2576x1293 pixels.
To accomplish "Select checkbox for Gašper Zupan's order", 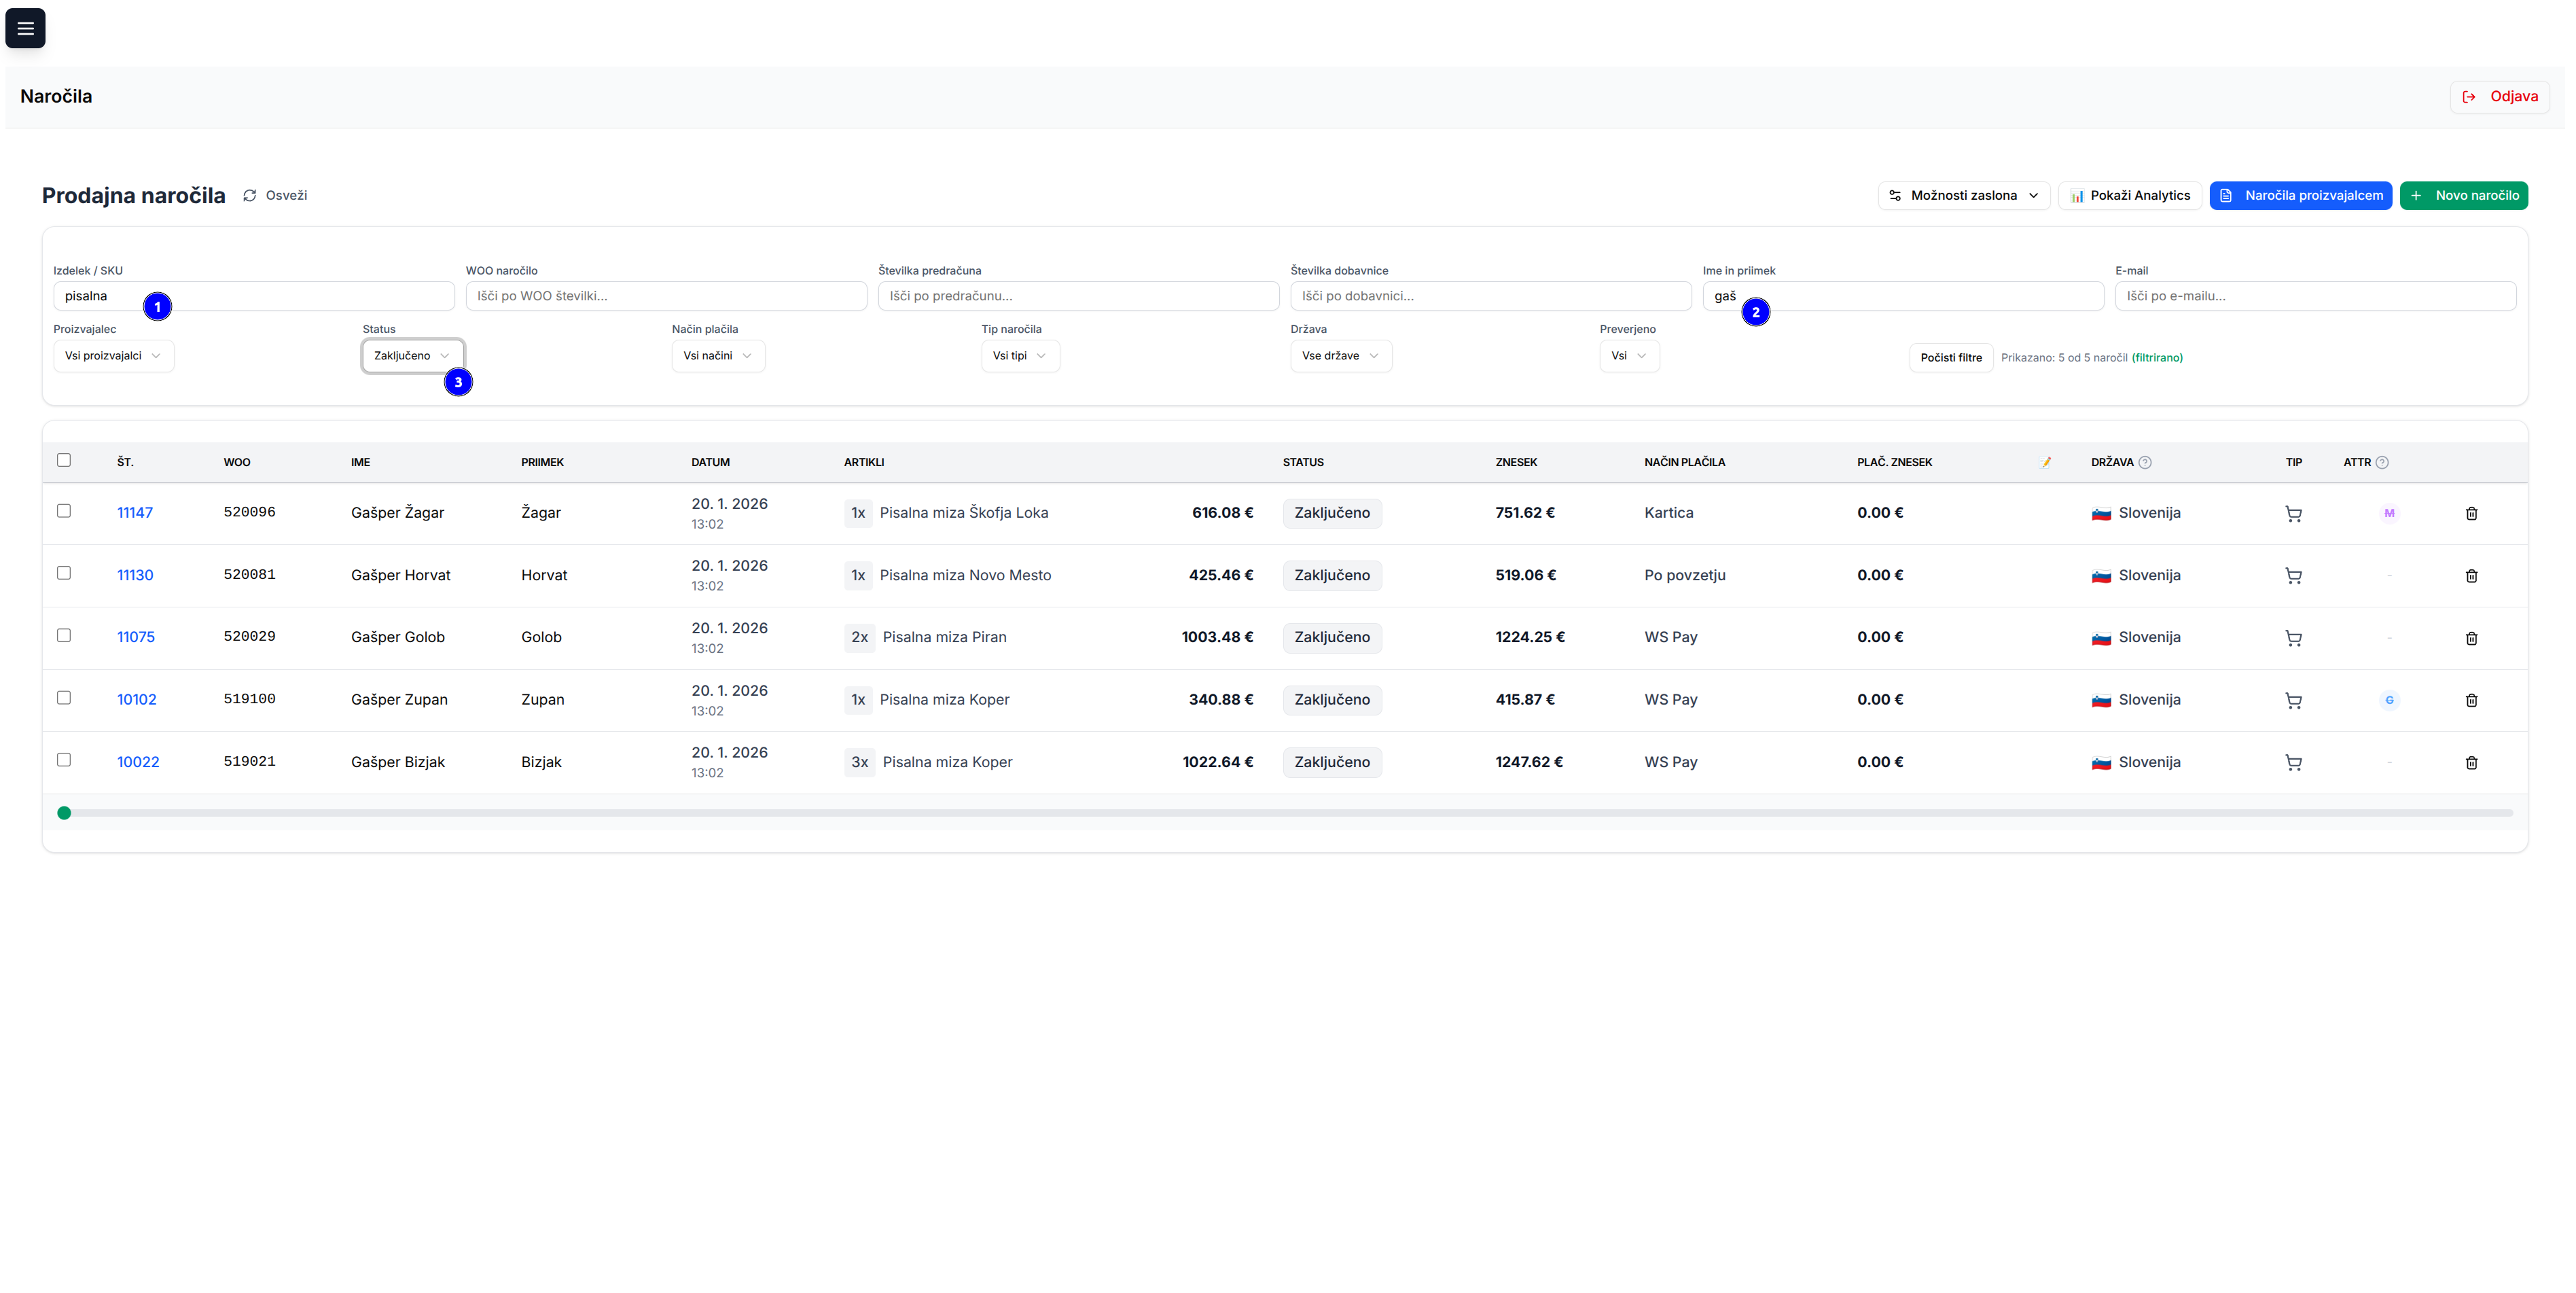I will pyautogui.click(x=64, y=697).
